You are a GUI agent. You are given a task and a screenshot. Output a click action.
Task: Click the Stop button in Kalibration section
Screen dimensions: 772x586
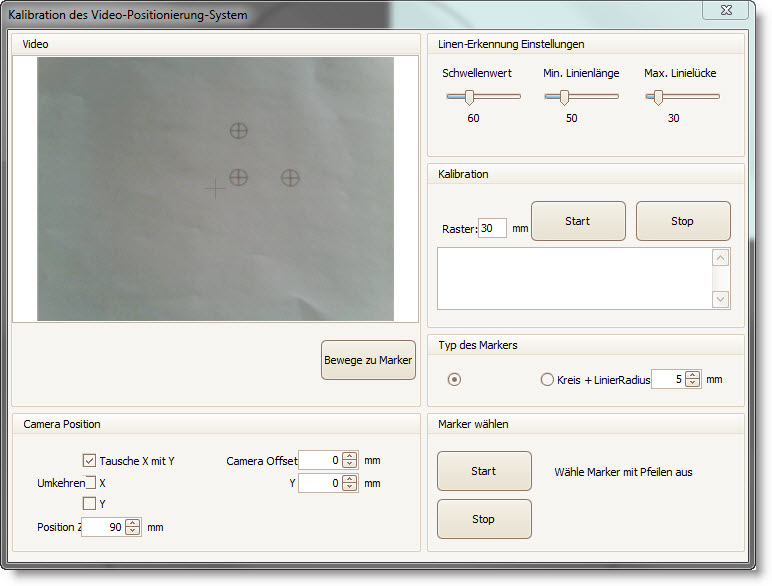click(682, 221)
